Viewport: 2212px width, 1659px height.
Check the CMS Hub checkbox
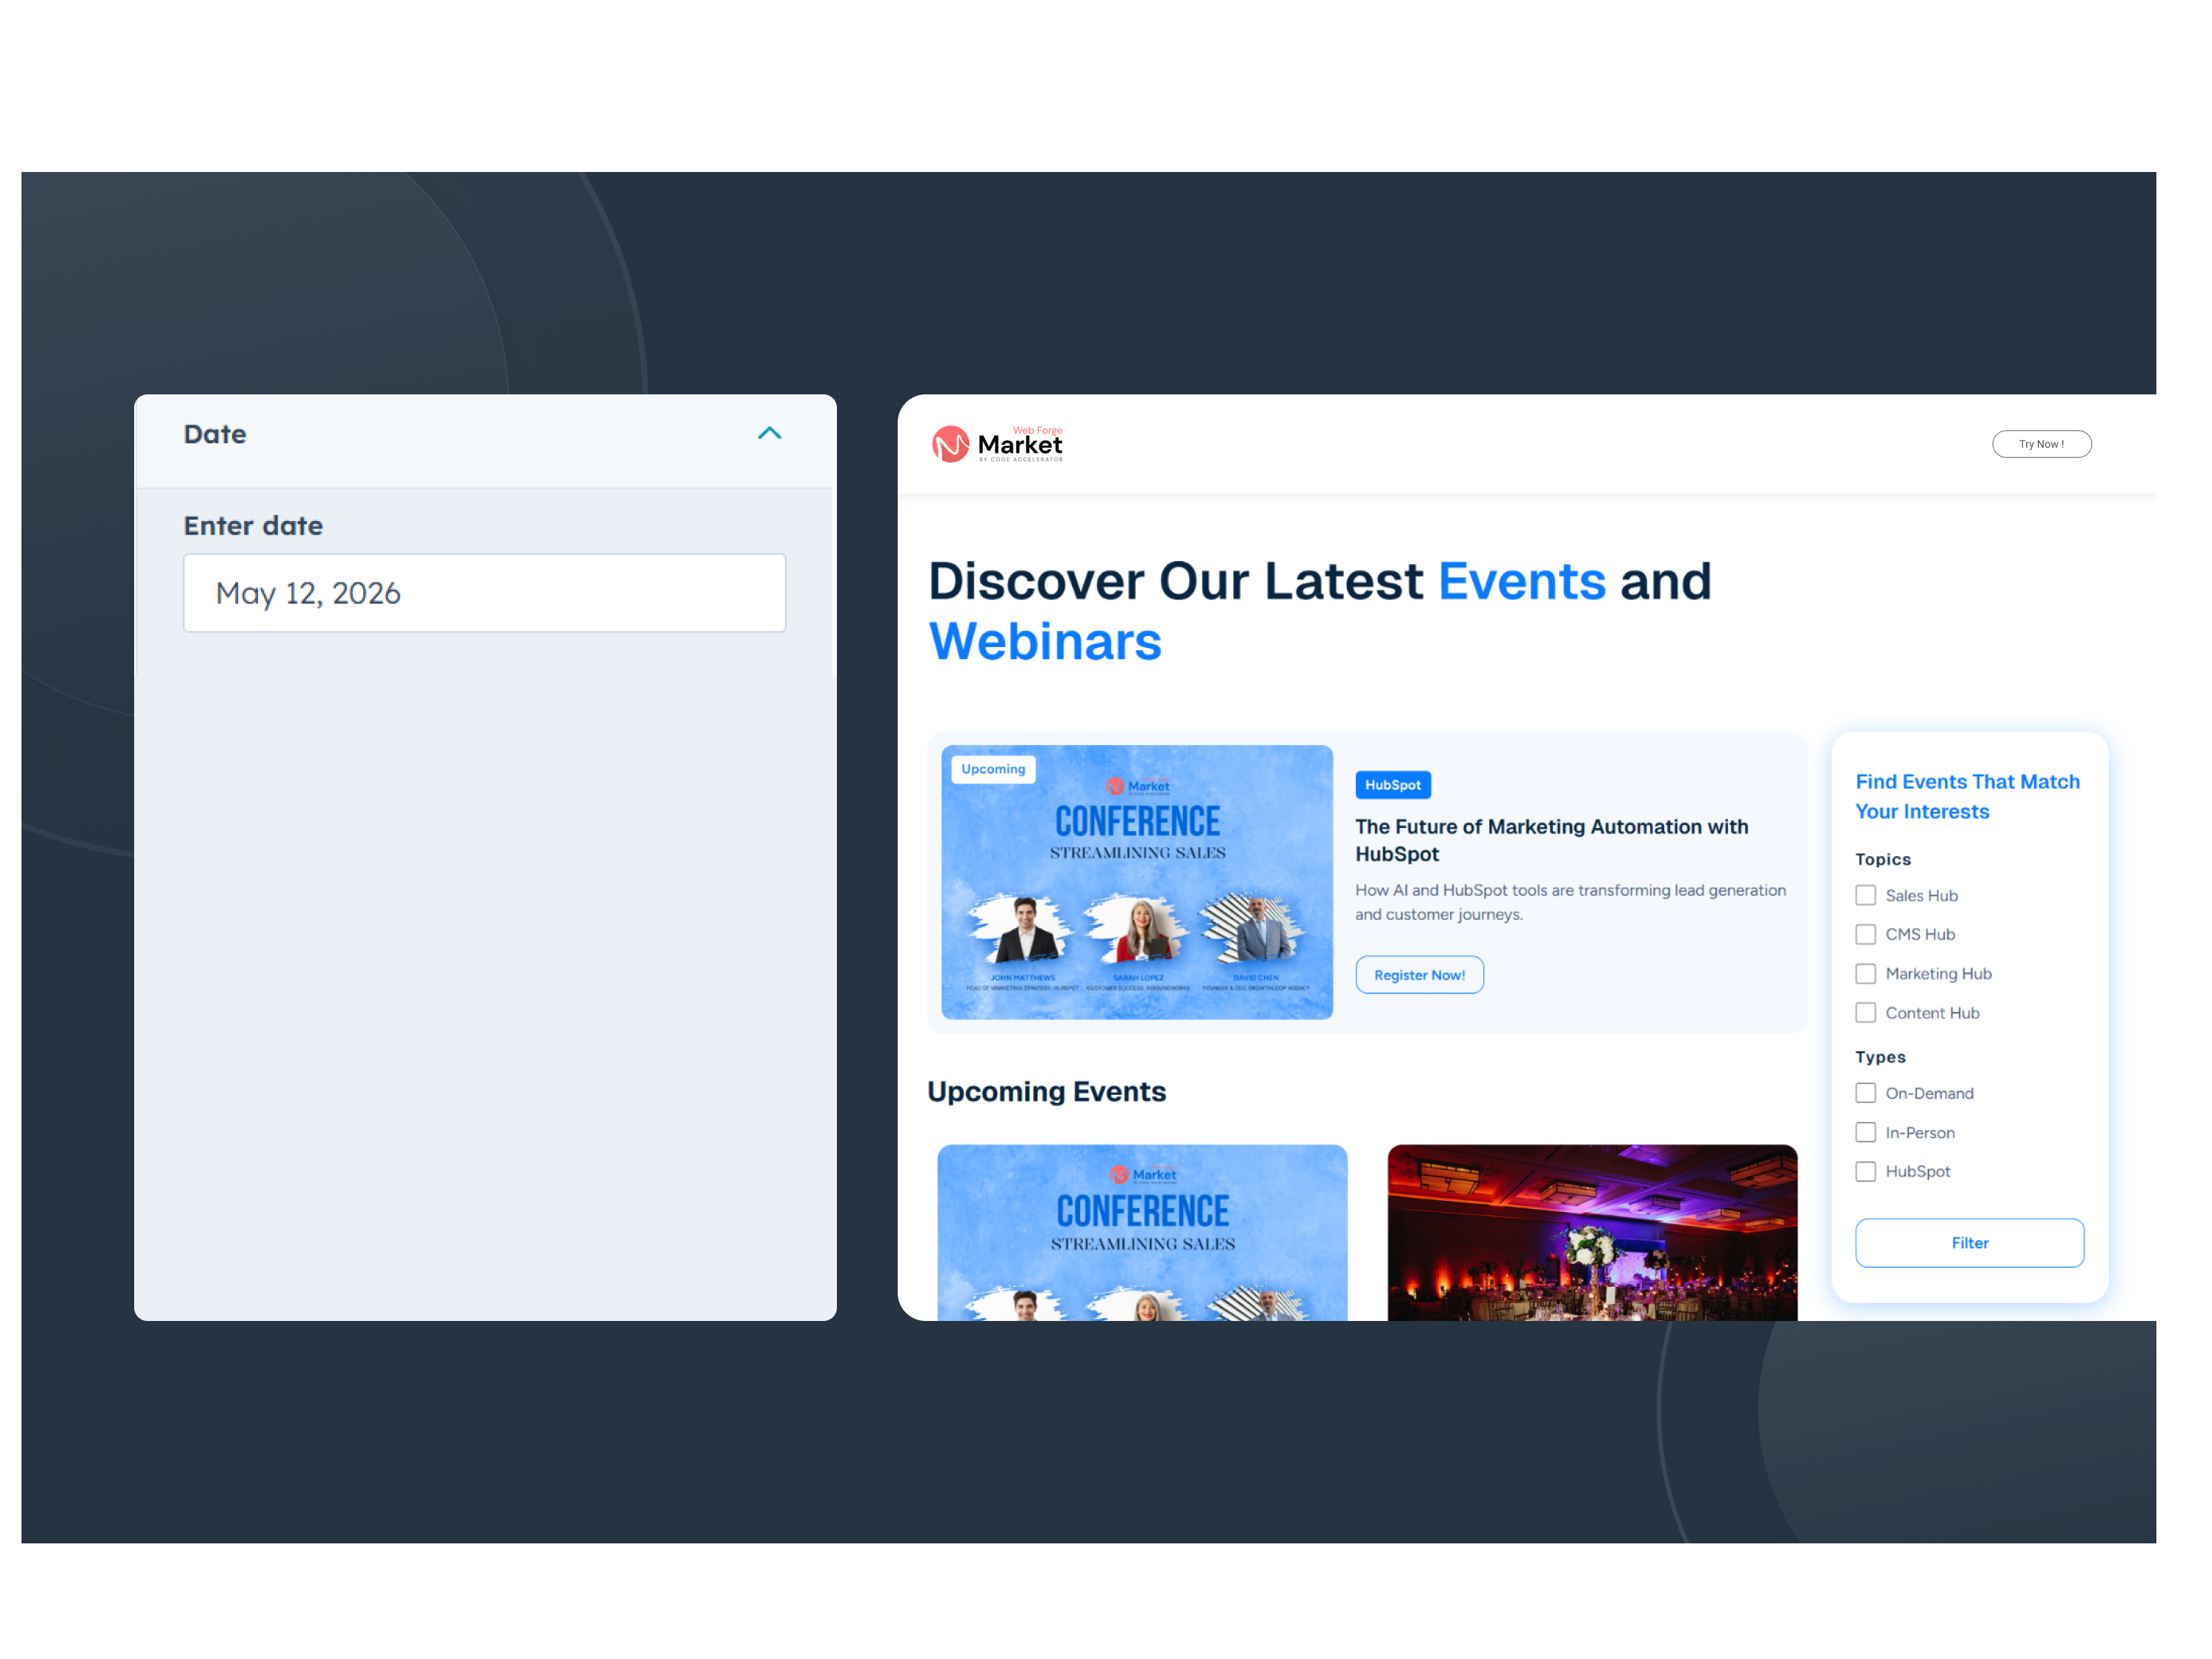pos(1865,934)
